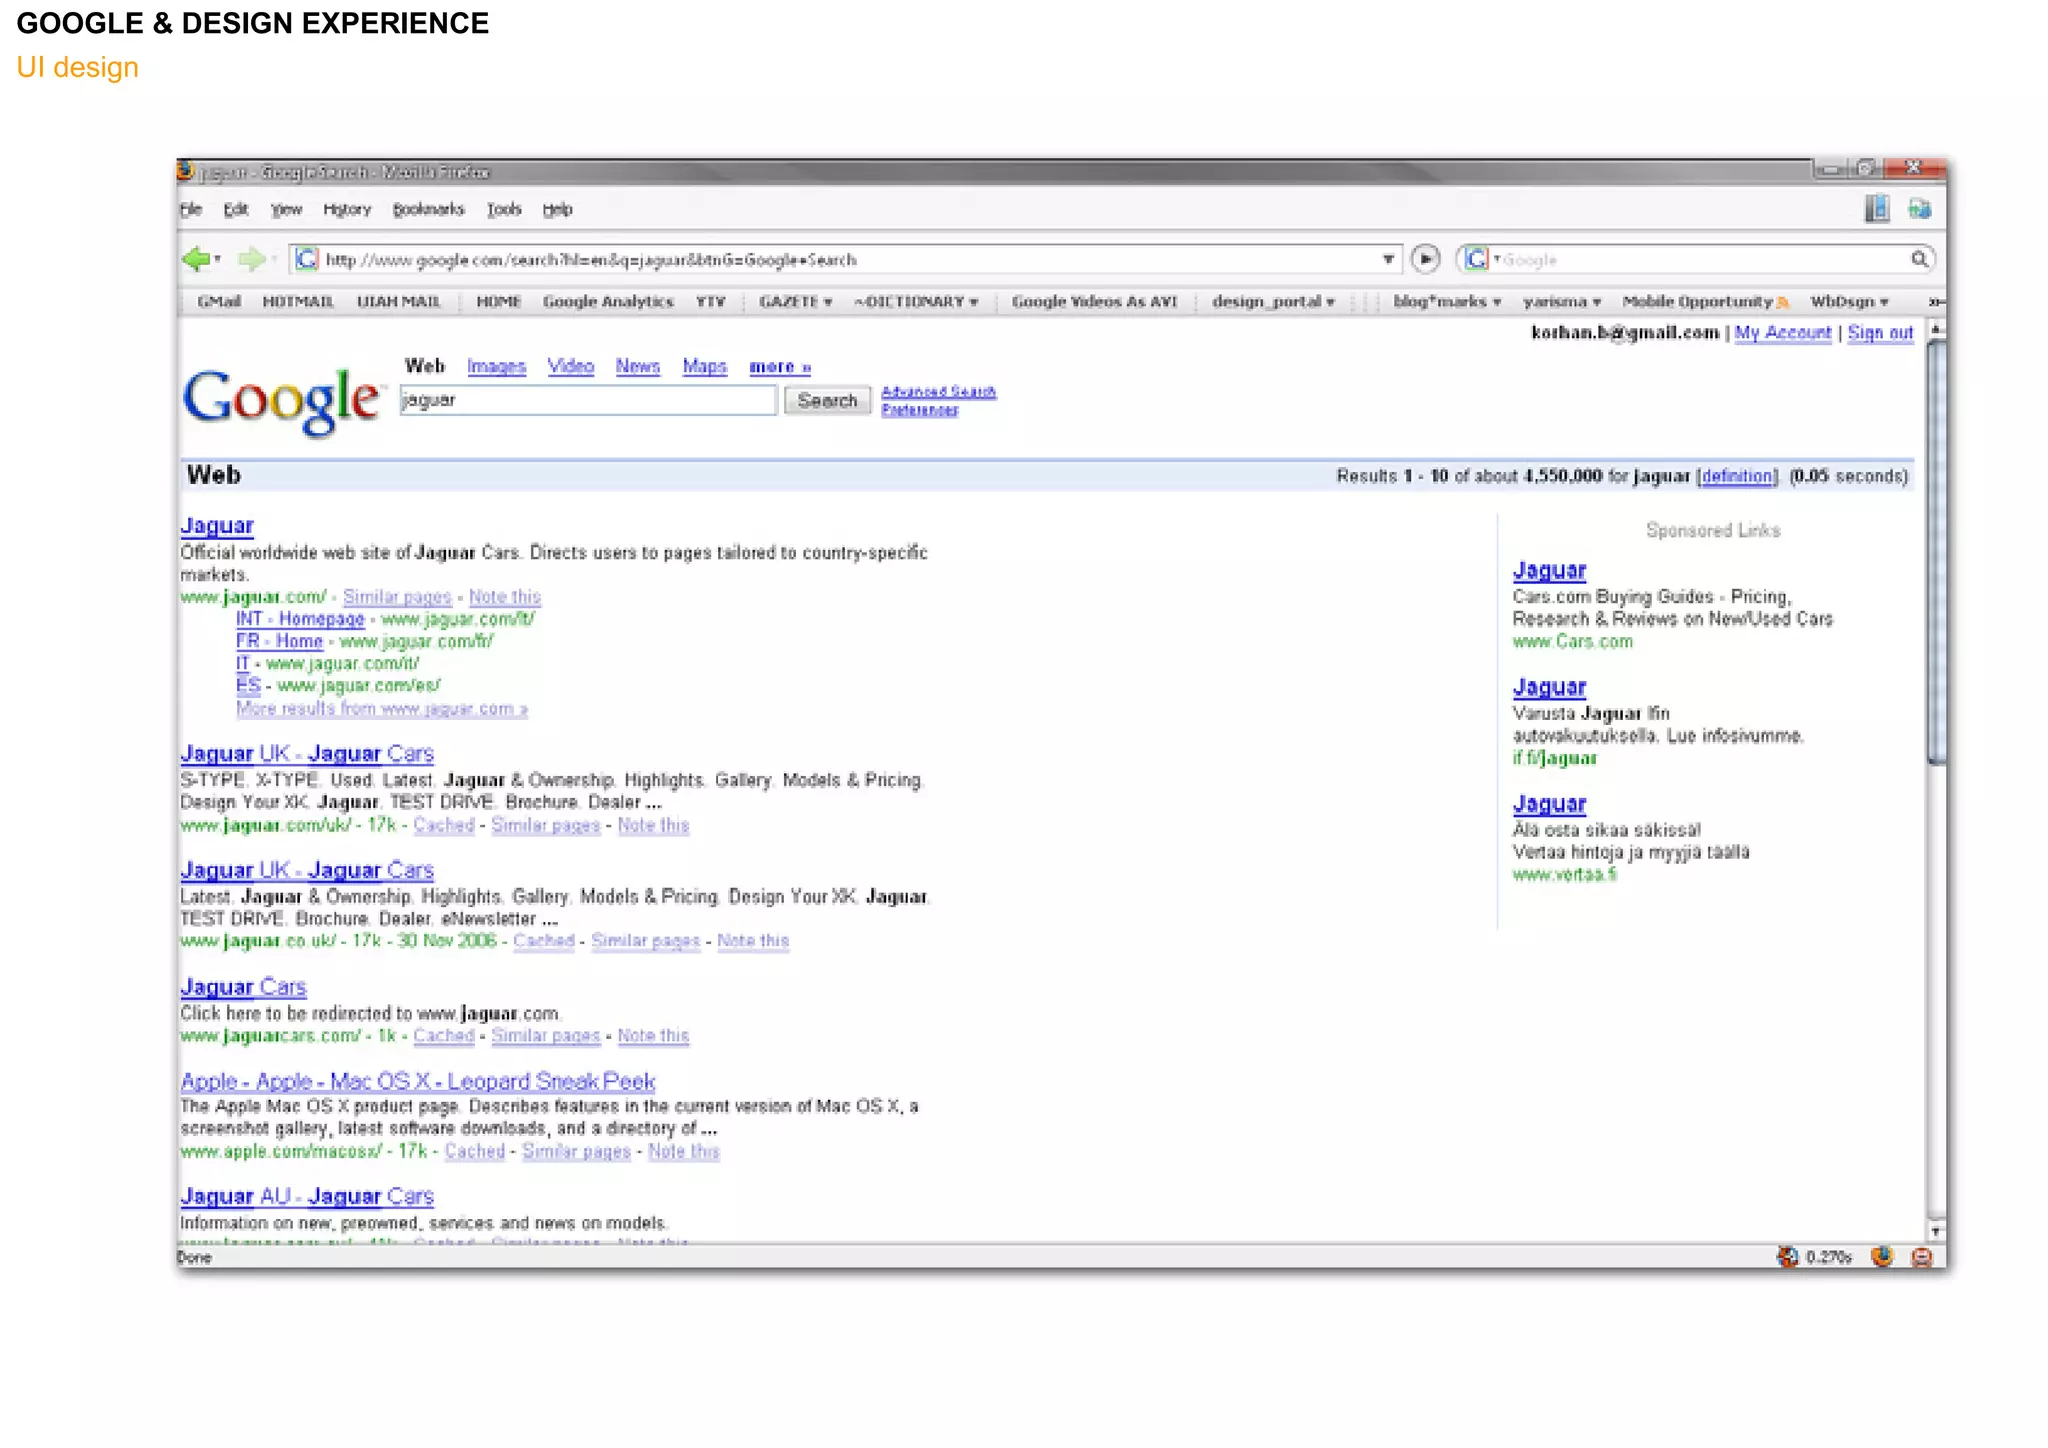Open the jaguar definition link
Viewport: 2048px width, 1448px height.
coord(1737,476)
